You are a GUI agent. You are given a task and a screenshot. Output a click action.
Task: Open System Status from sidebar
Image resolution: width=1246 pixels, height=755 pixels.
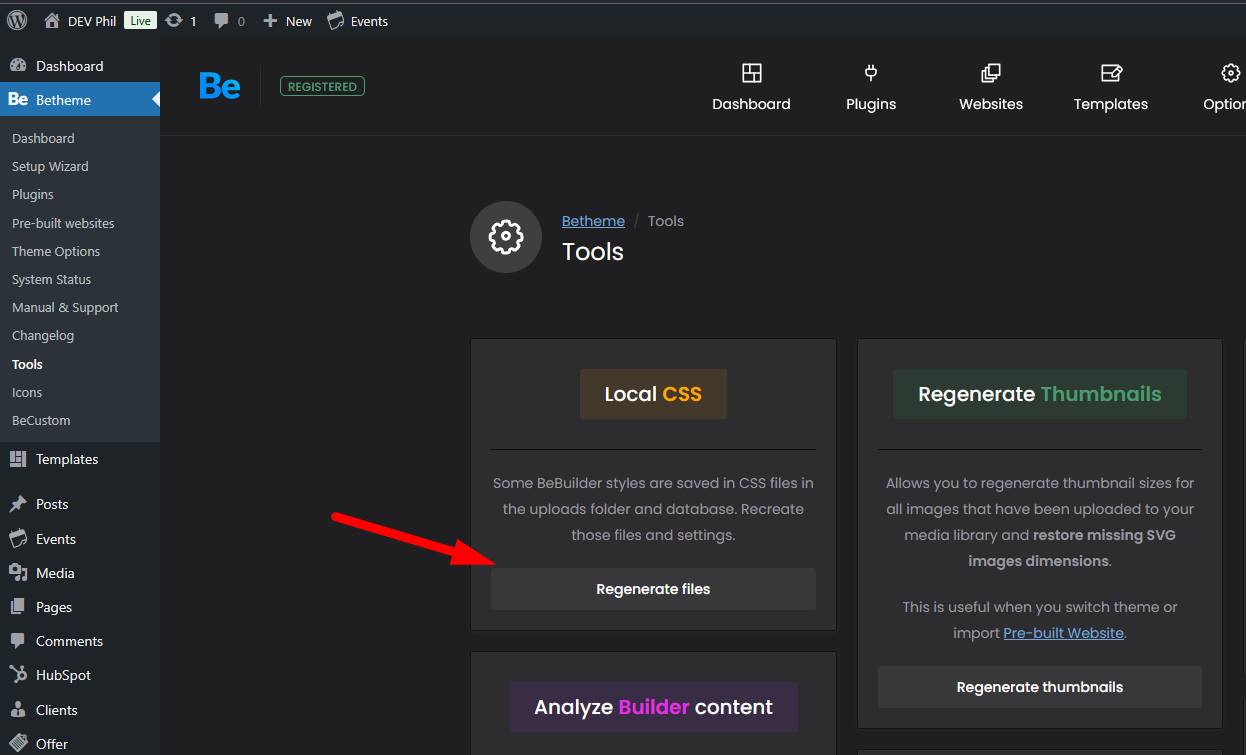[x=51, y=279]
